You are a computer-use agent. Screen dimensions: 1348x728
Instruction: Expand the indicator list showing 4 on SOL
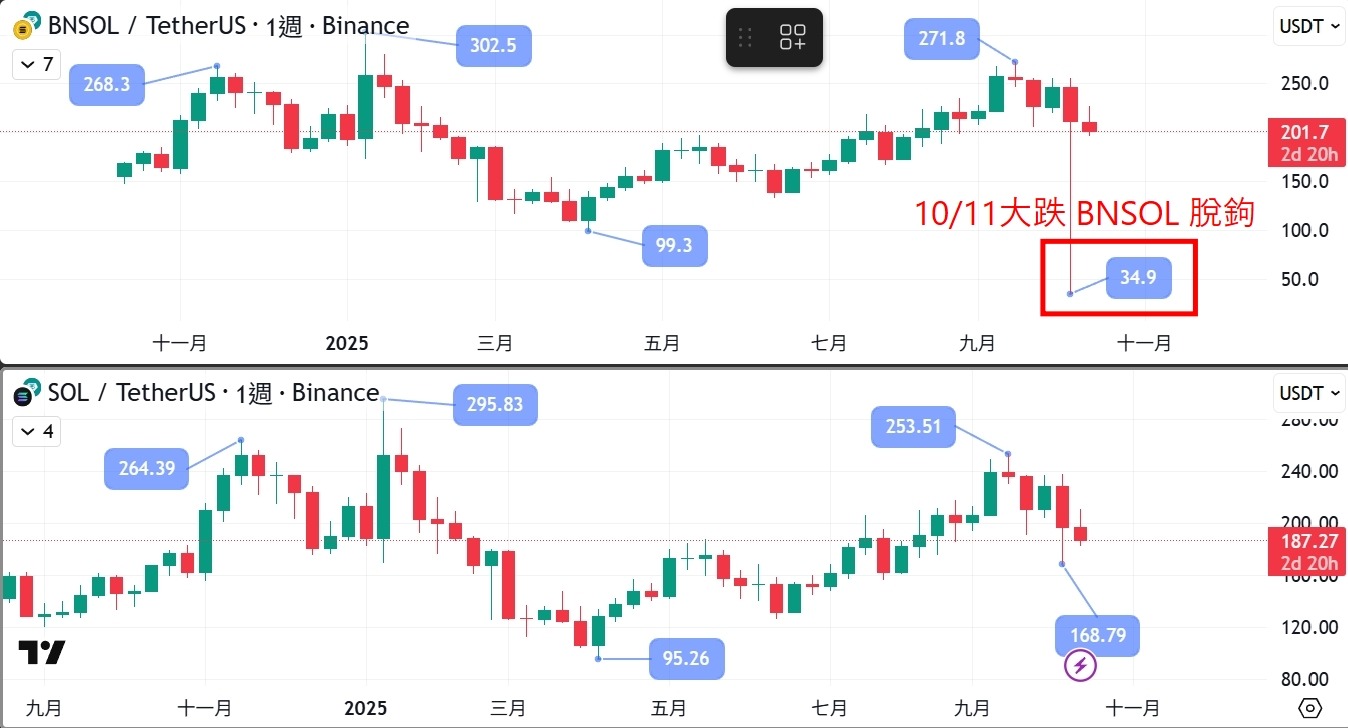36,431
